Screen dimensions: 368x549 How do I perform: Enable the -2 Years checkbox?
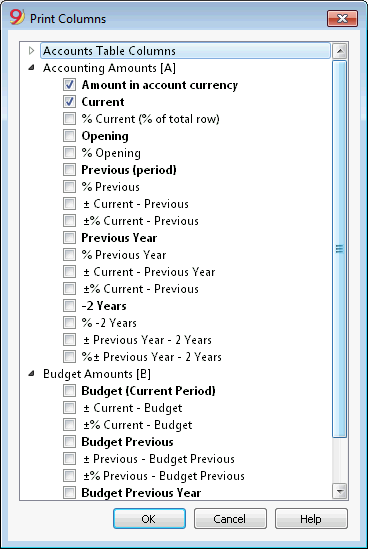pos(69,305)
